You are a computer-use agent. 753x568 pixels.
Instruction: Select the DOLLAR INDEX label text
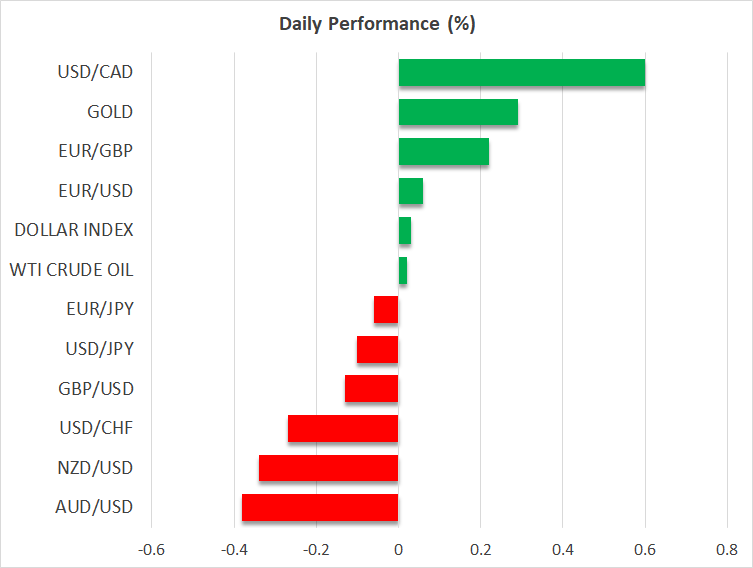click(74, 230)
